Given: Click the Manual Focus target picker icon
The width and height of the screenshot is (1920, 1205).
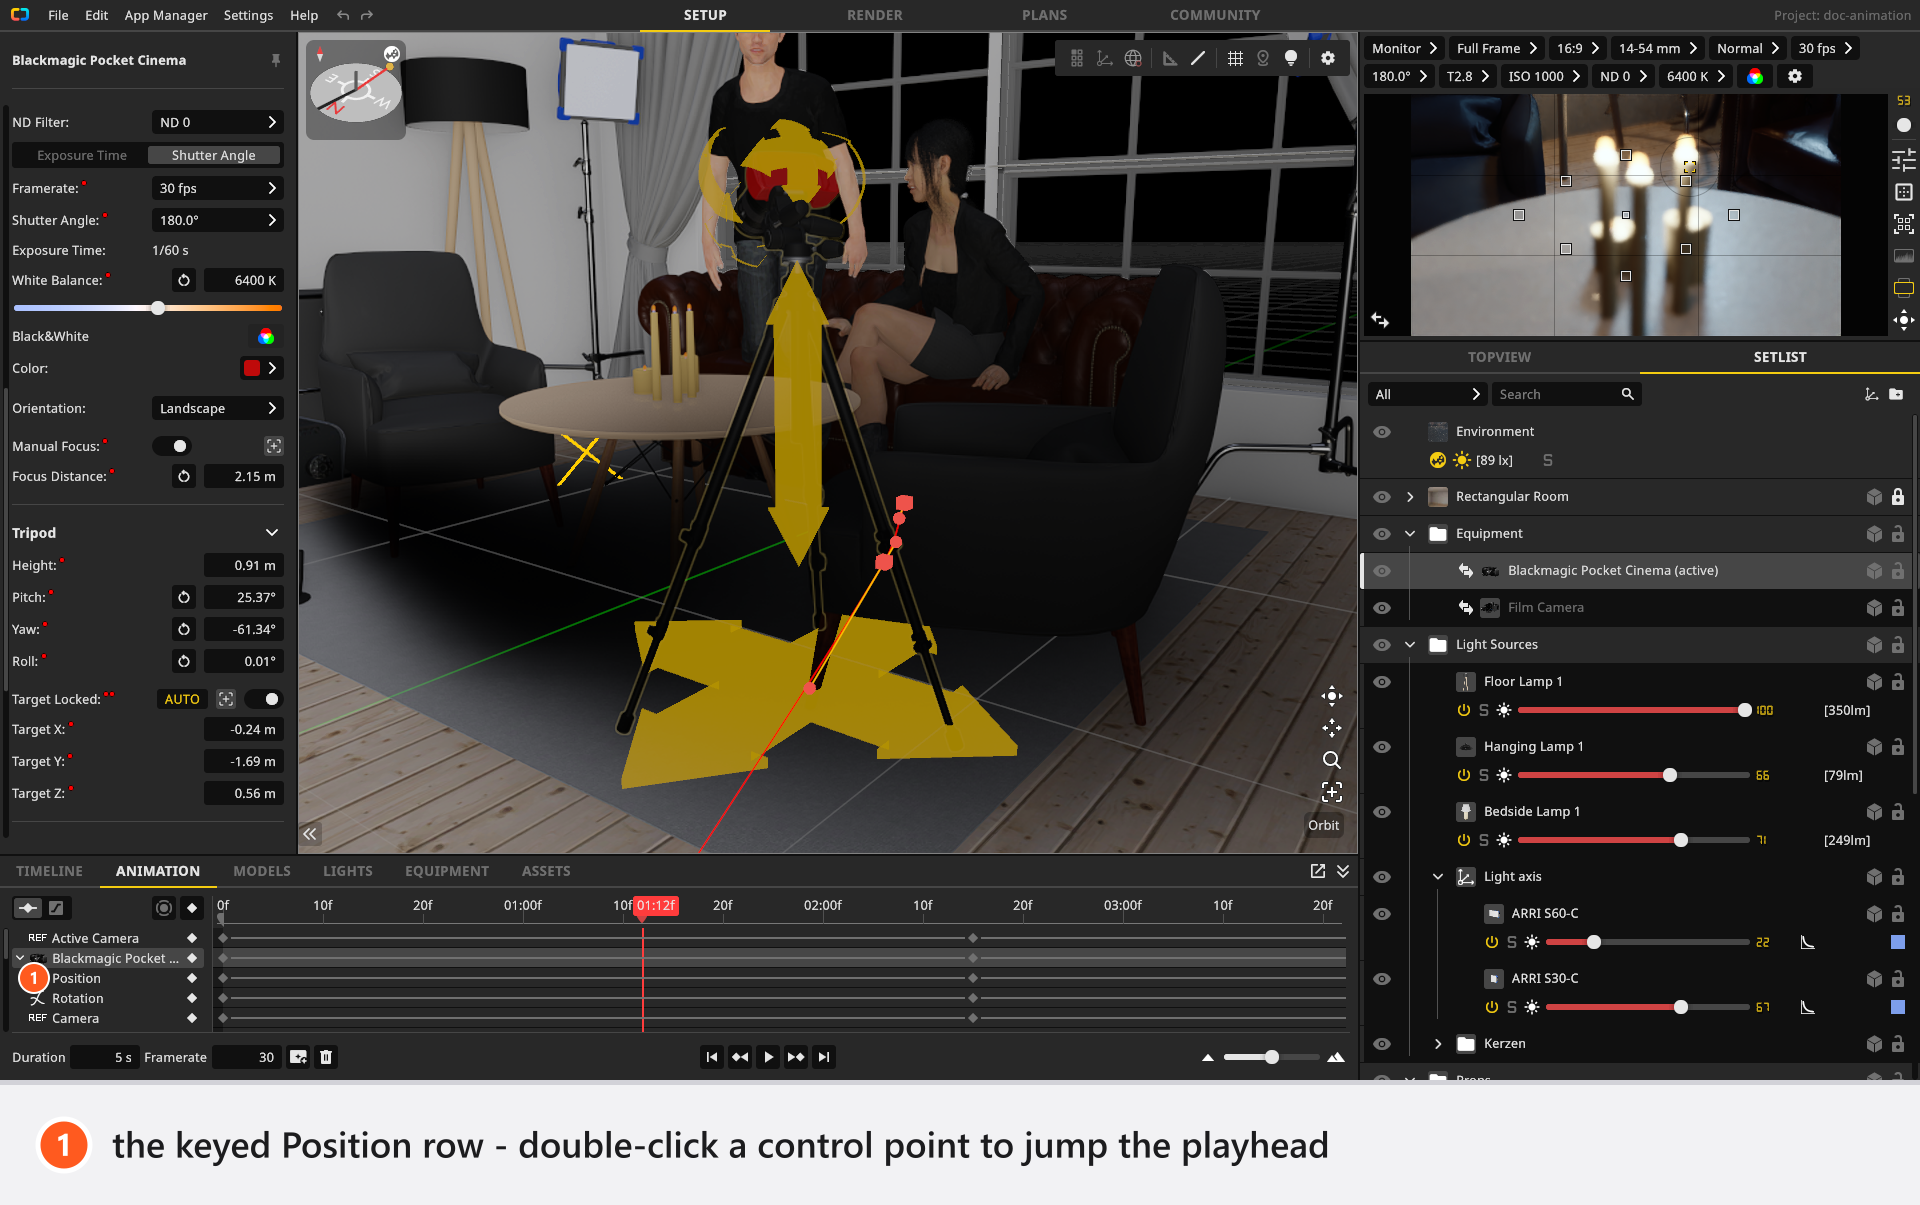Looking at the screenshot, I should click(x=274, y=446).
